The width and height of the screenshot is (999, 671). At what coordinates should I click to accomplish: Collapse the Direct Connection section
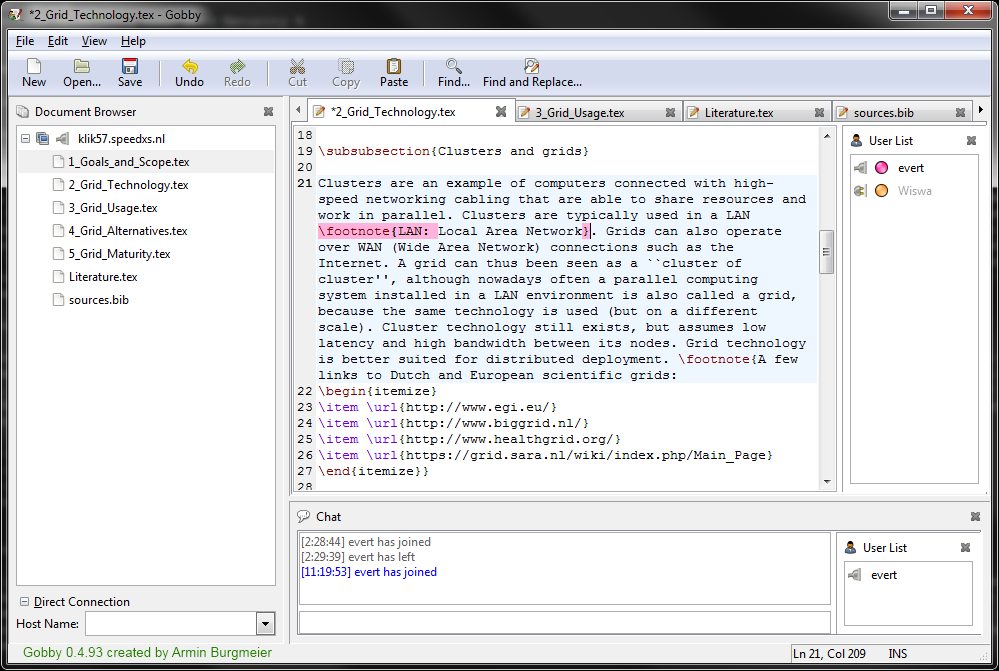[24, 602]
